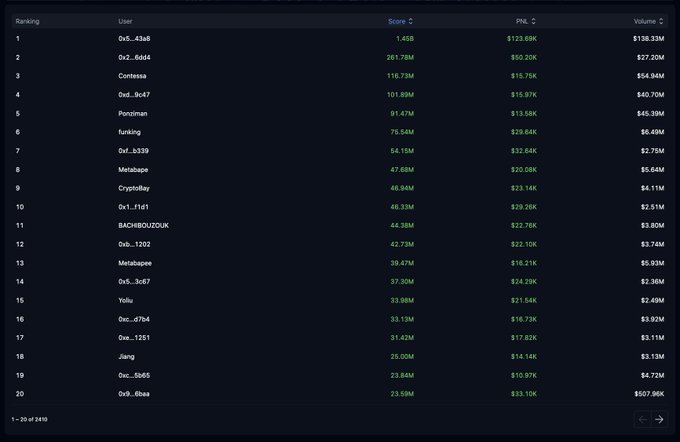This screenshot has height=442, width=680.
Task: Select user 0xc...5b65
Action: pos(134,375)
